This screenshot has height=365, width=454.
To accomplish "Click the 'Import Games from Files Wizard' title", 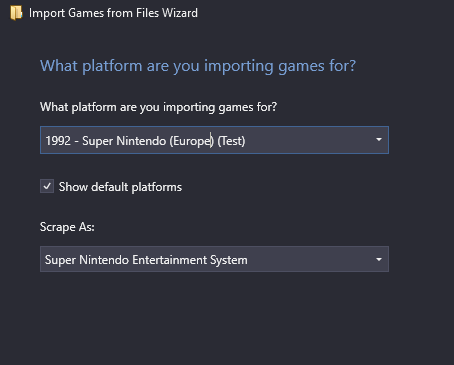I will click(113, 13).
